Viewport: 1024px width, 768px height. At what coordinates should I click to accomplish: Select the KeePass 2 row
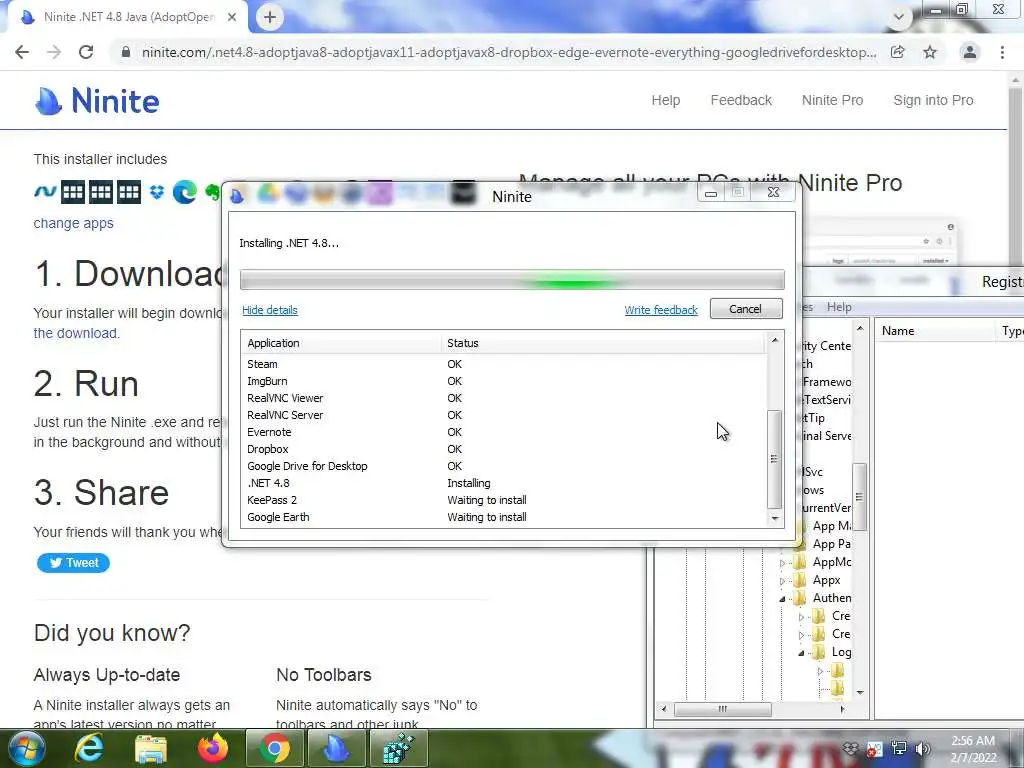point(504,500)
